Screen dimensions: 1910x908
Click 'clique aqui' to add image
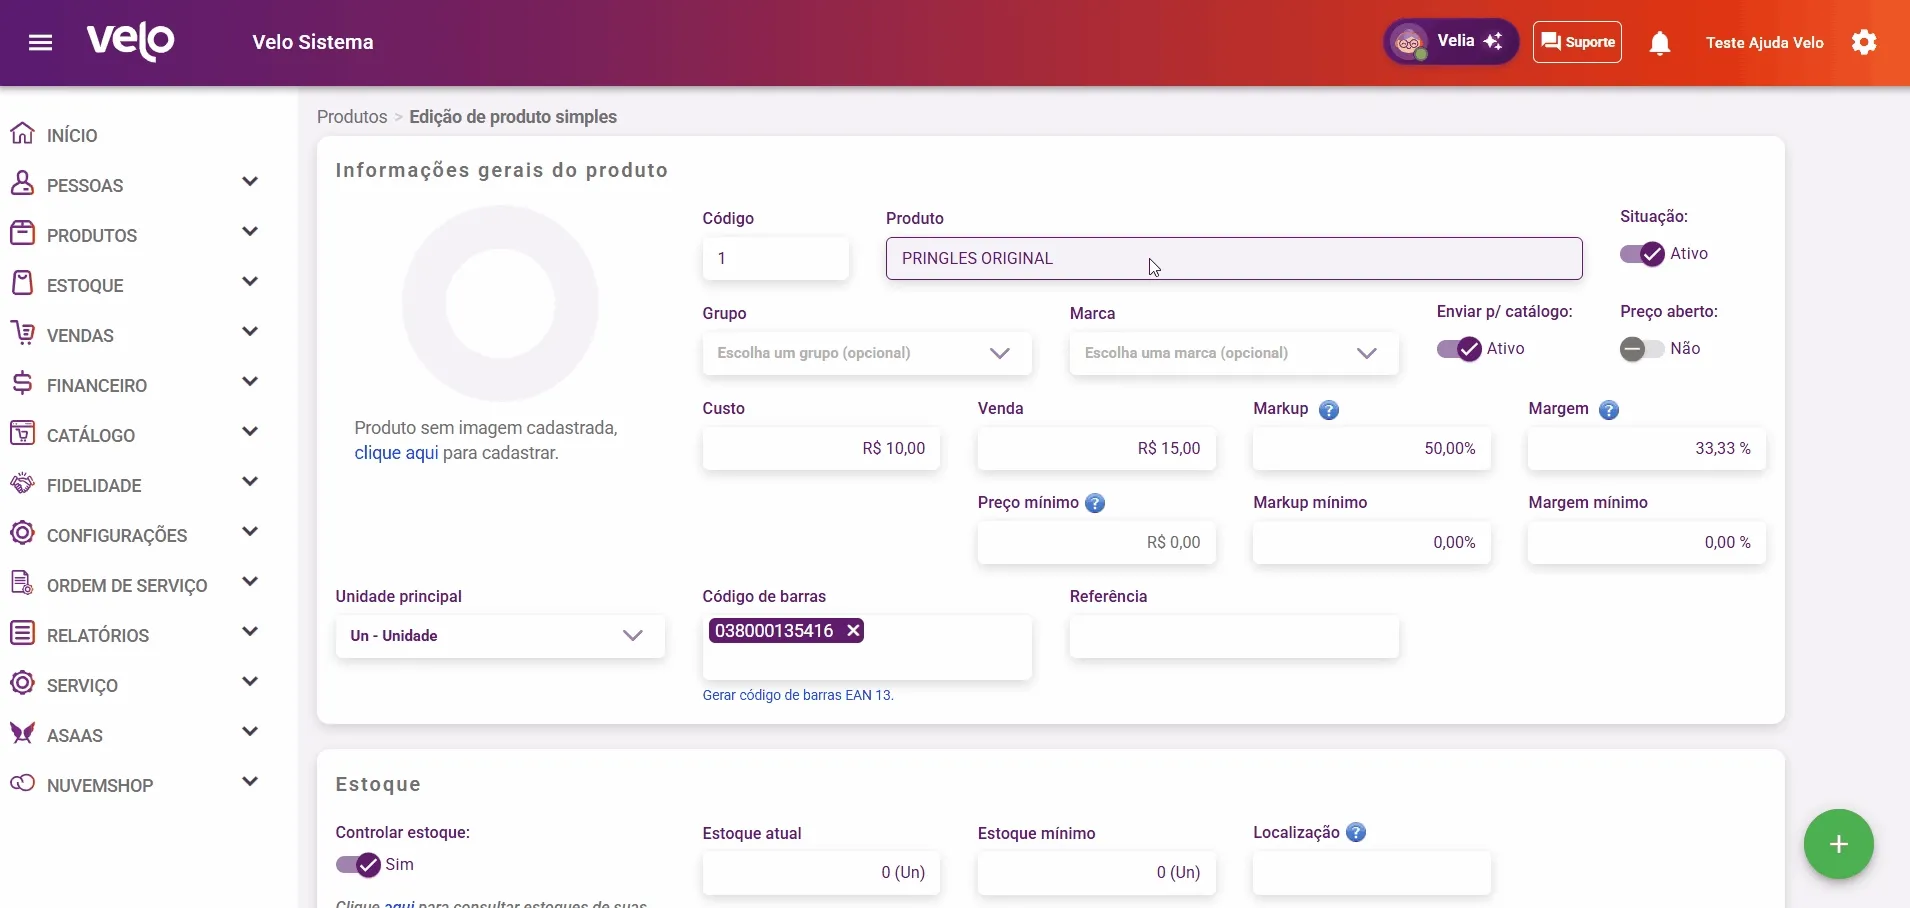396,453
